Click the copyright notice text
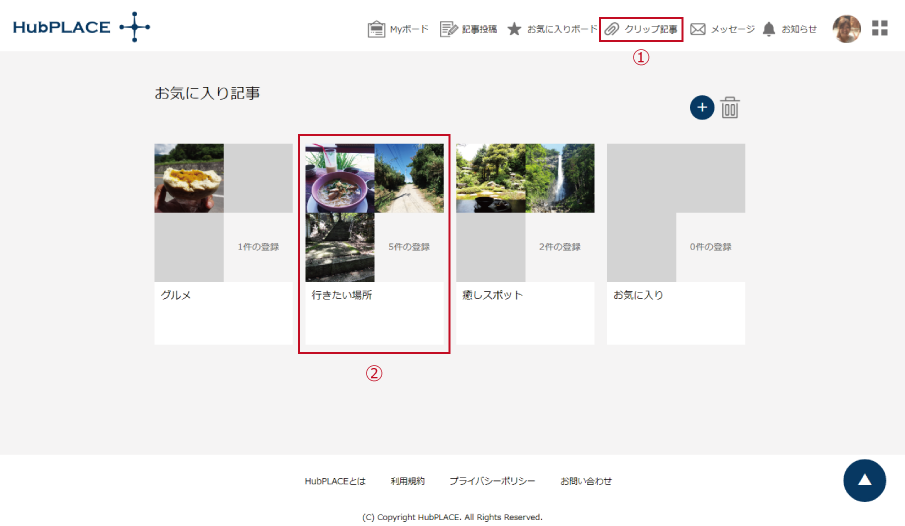Screen dimensions: 905x526 452,517
